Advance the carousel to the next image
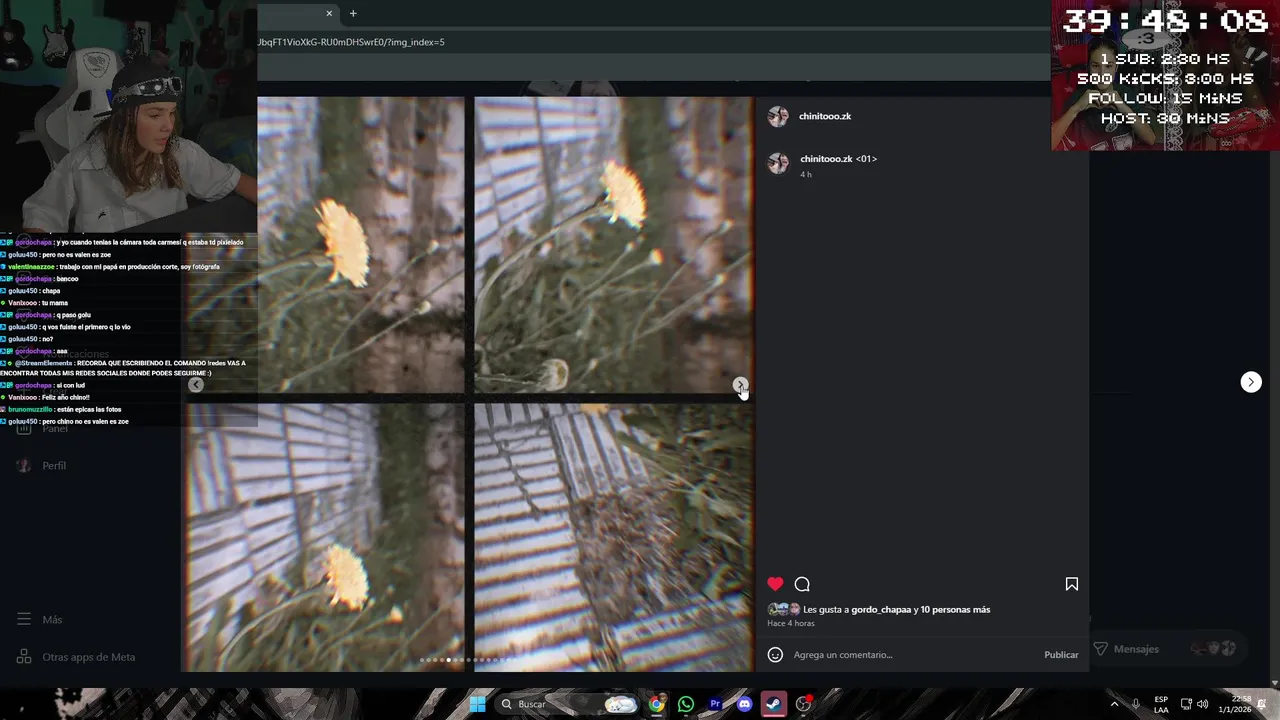 click(740, 385)
